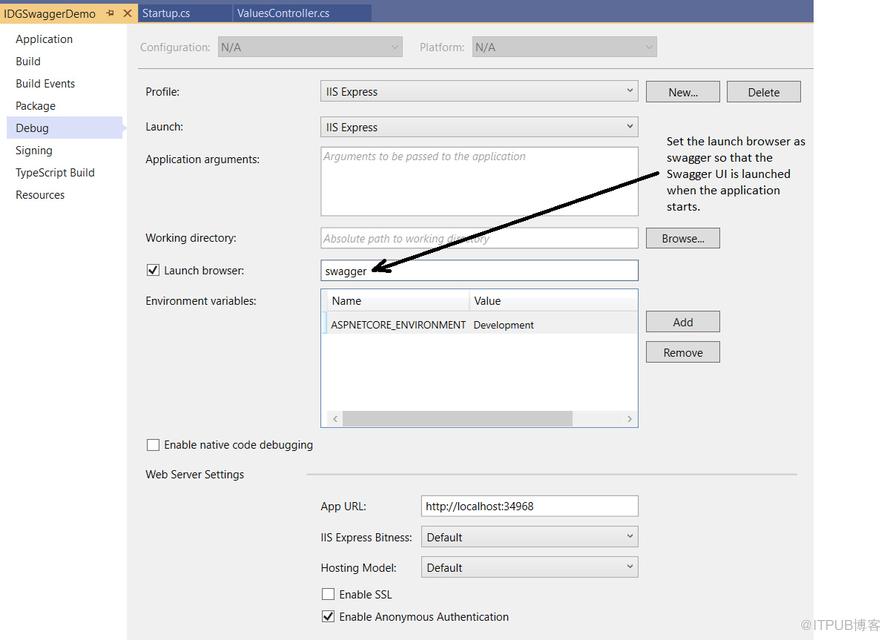The height and width of the screenshot is (640, 890).
Task: Open IIS Express Bitness dropdown
Action: tap(530, 537)
